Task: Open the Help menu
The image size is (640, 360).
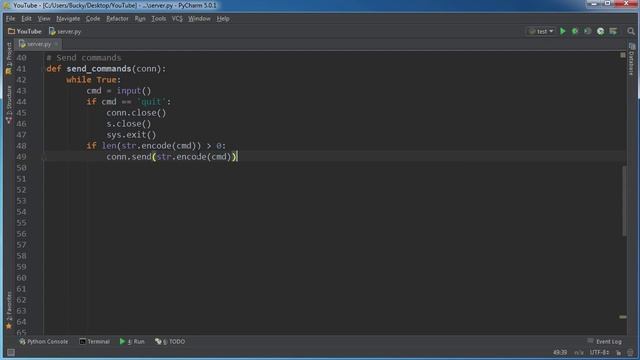Action: point(223,18)
